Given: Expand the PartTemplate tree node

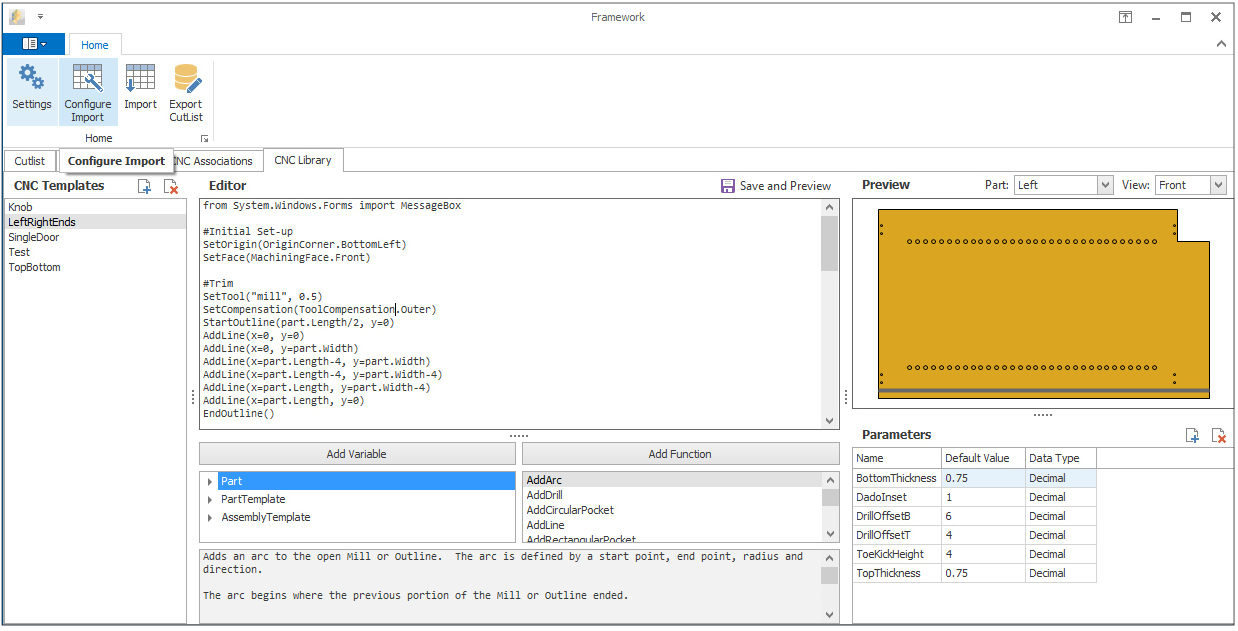Looking at the screenshot, I should 210,500.
